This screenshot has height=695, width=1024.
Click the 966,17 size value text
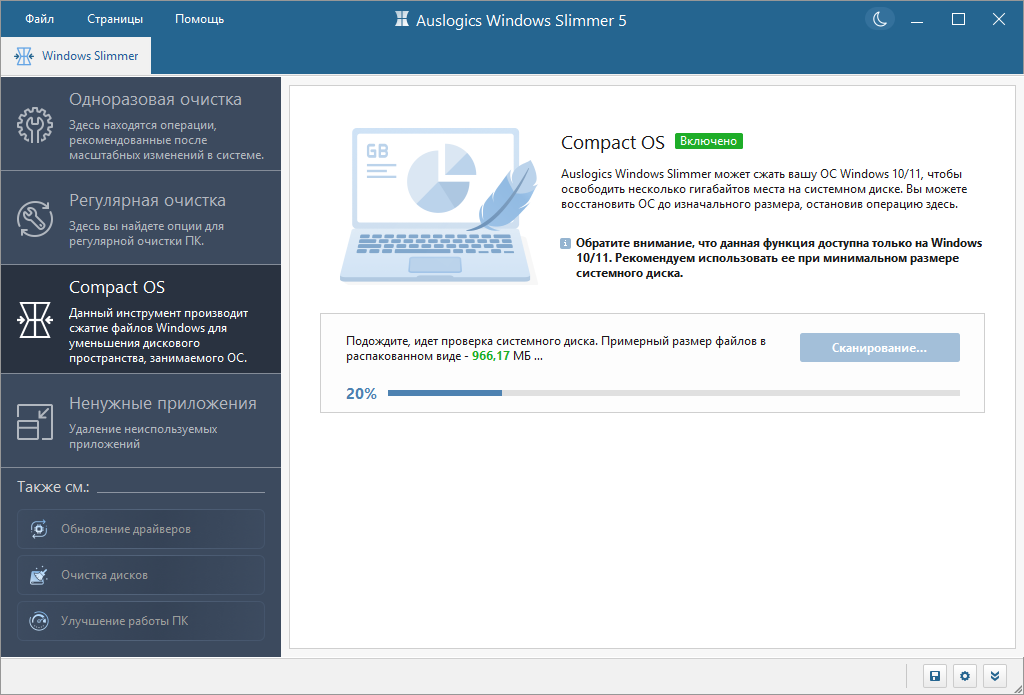490,357
